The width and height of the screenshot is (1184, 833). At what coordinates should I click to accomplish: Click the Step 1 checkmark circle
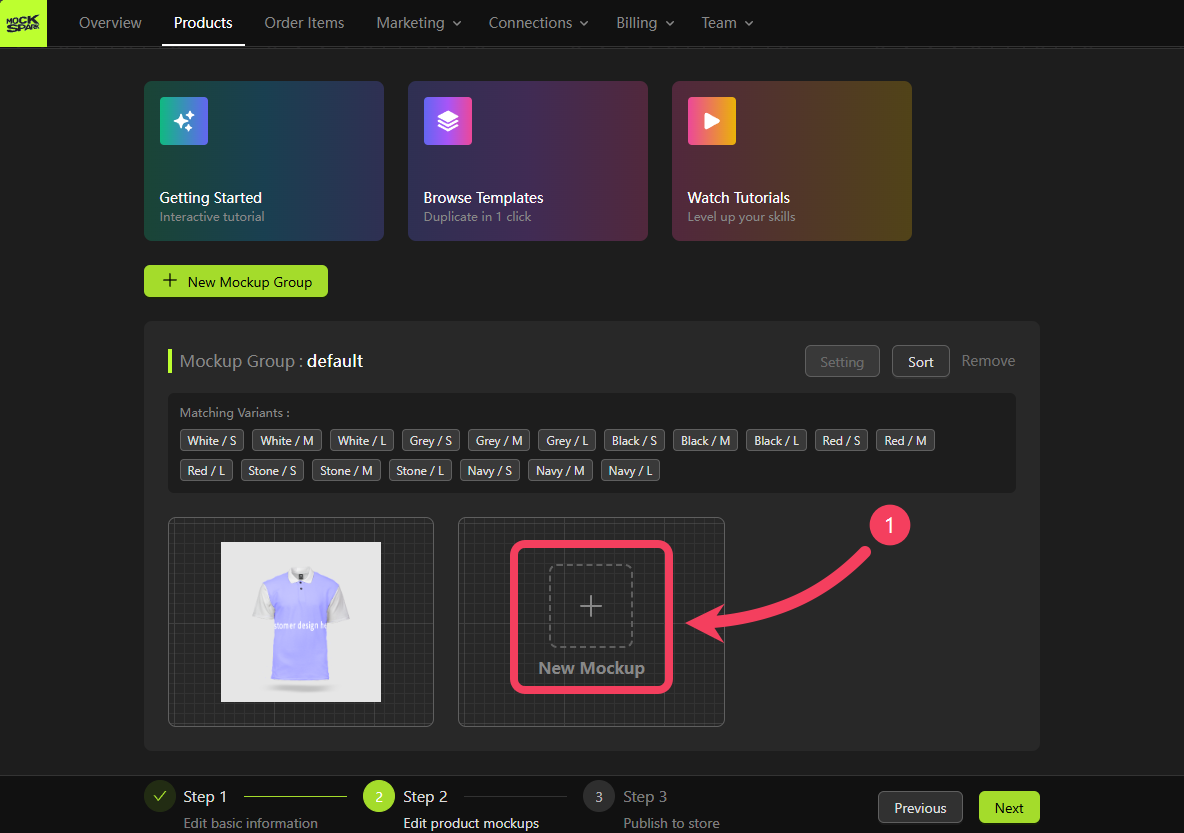160,796
